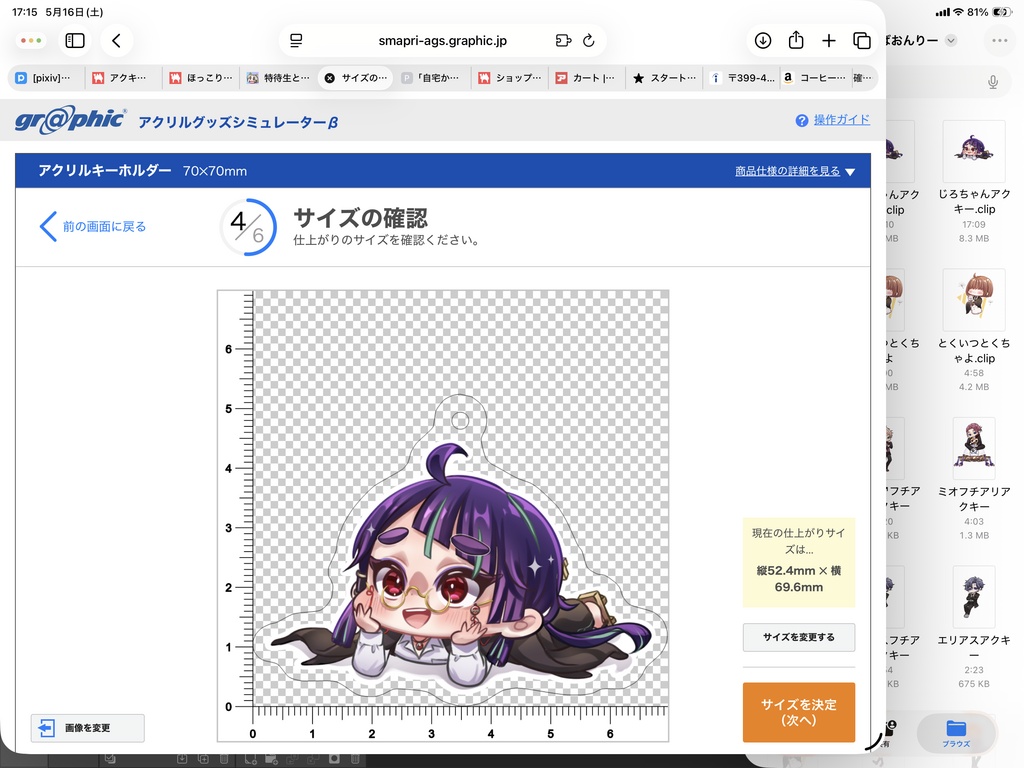Close the サイズの tab with x icon
Image resolution: width=1024 pixels, height=768 pixels.
pos(330,78)
